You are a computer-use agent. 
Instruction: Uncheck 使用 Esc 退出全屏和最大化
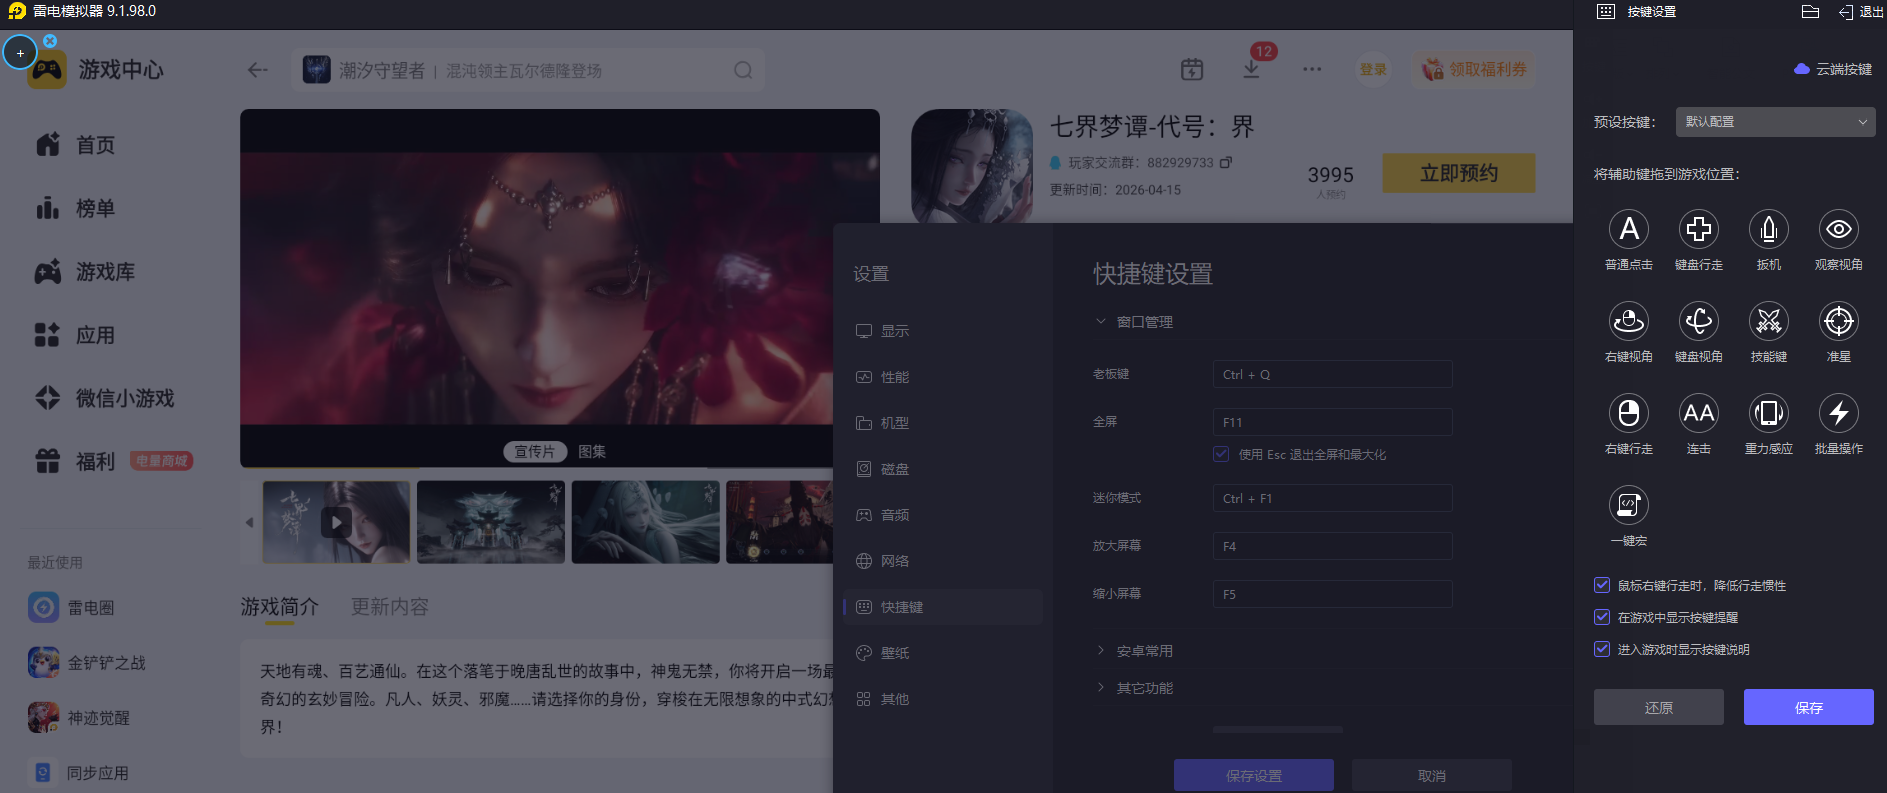point(1221,454)
